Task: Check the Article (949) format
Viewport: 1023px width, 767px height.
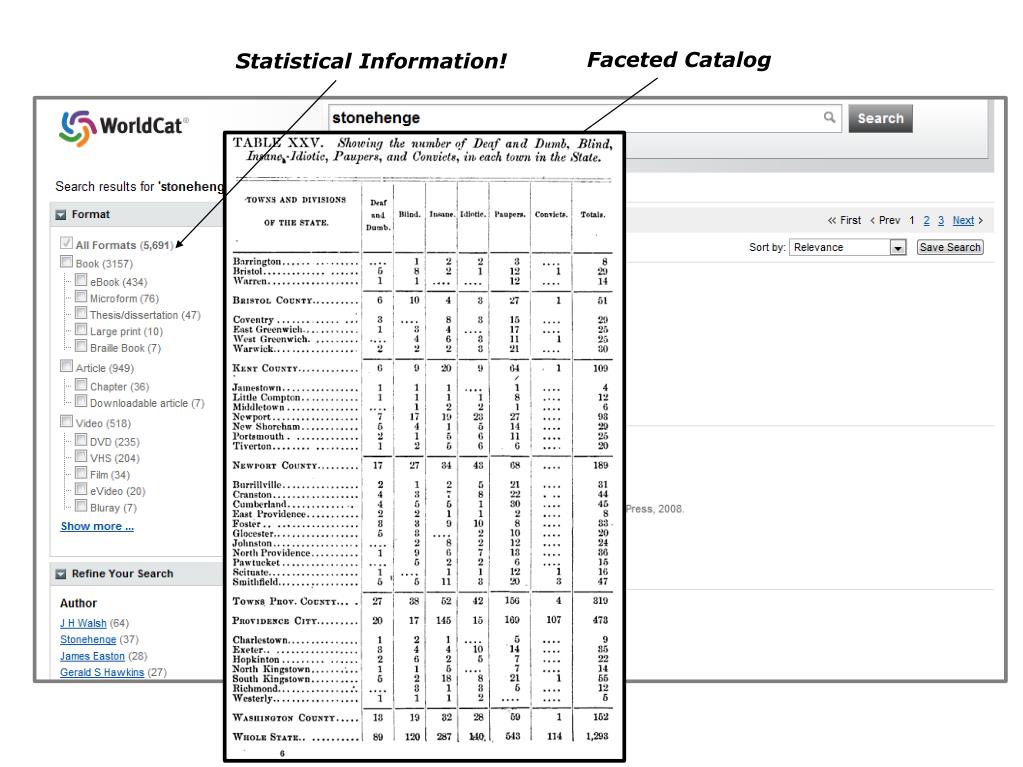Action: (66, 366)
